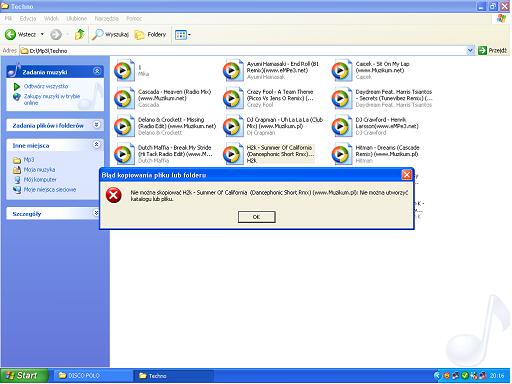Select Dutch Maffia - Break My Stride file
Screen dimensions: 512x384
[163, 154]
